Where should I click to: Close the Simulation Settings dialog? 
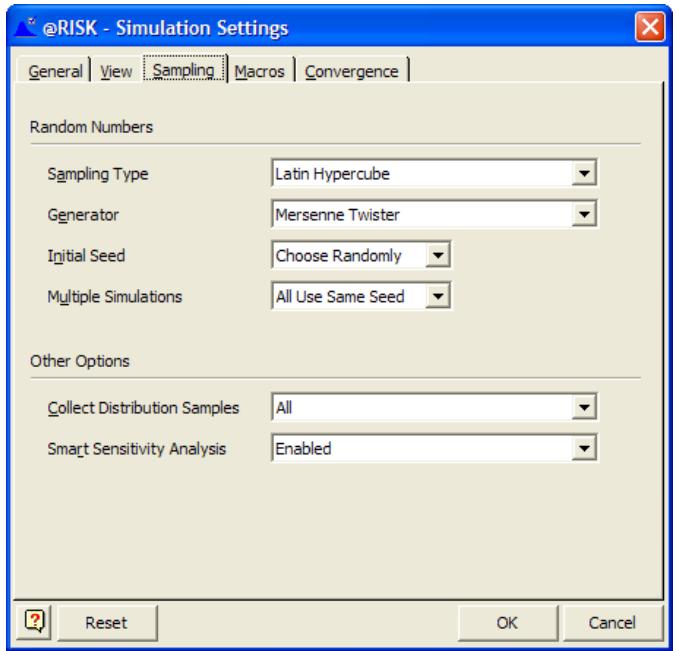pyautogui.click(x=650, y=25)
